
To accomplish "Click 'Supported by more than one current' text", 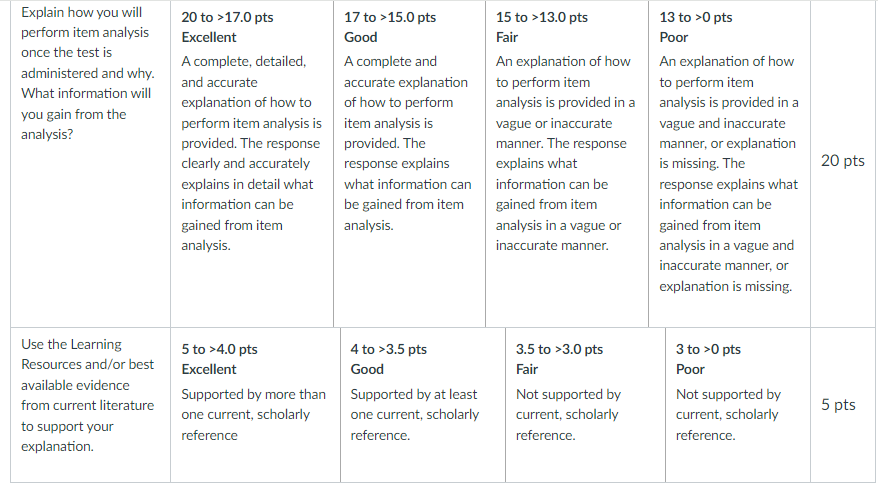I will 253,415.
